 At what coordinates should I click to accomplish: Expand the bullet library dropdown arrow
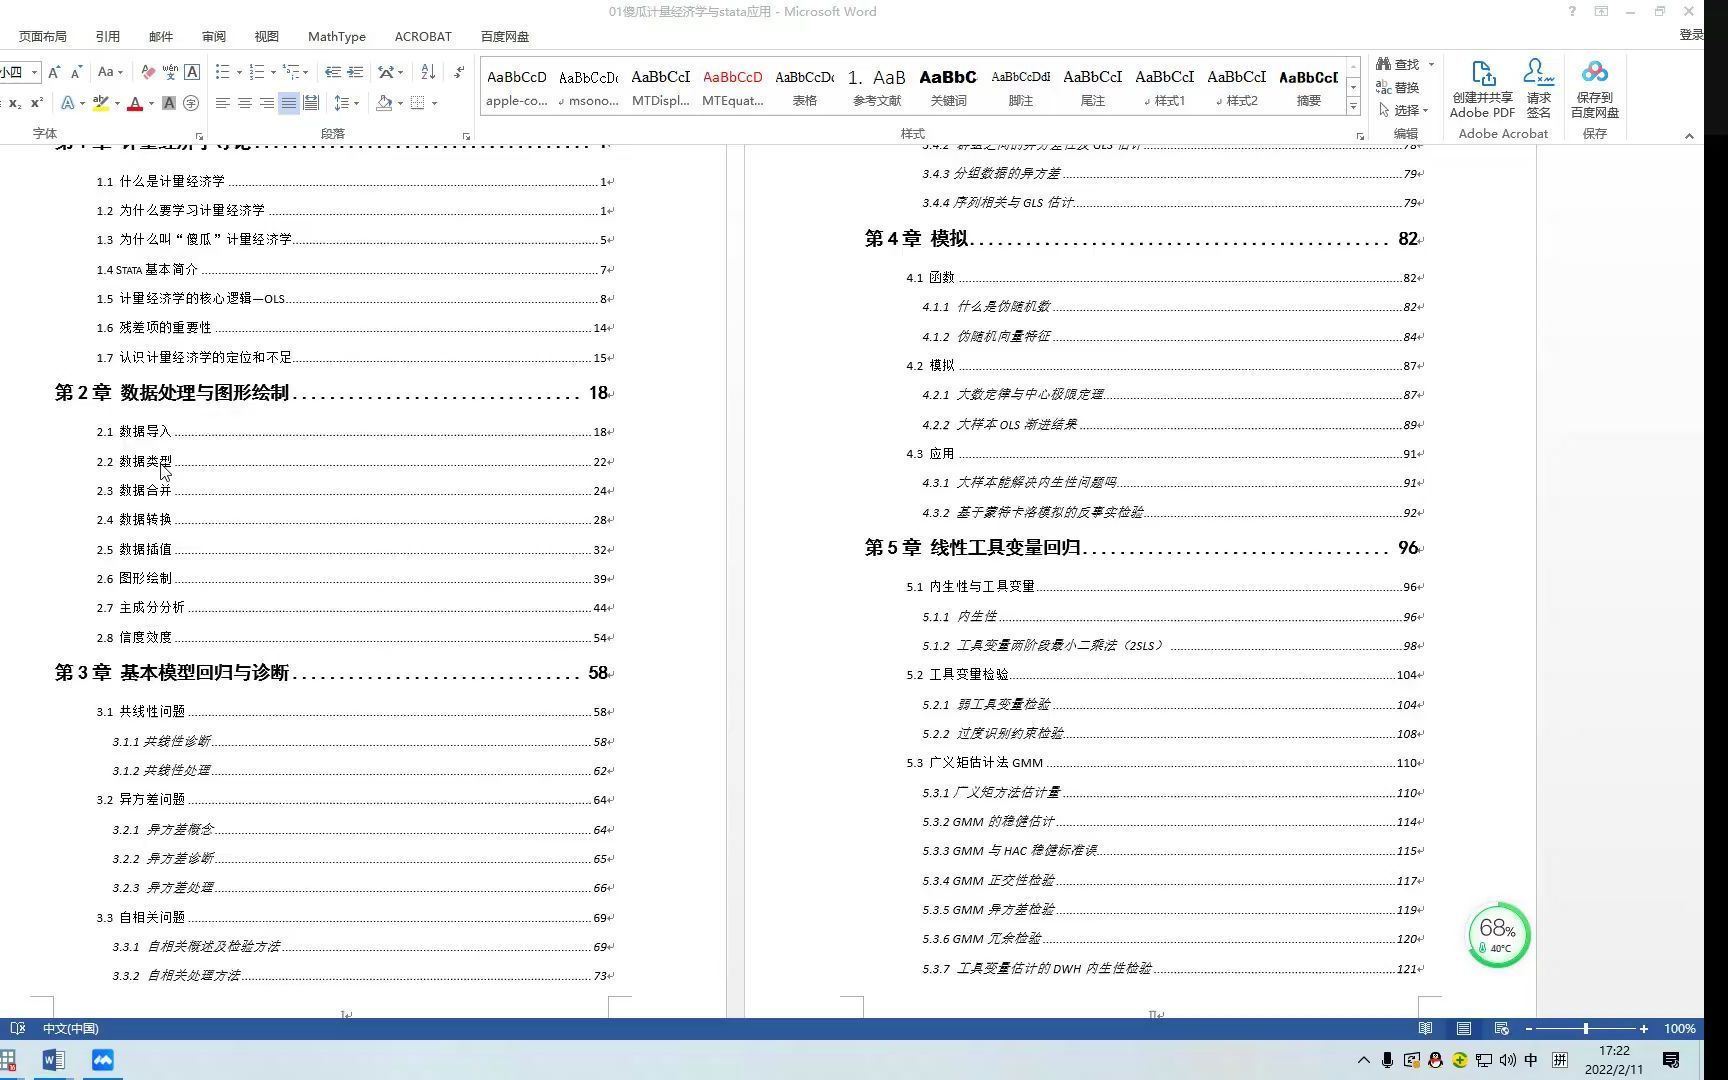(x=239, y=72)
